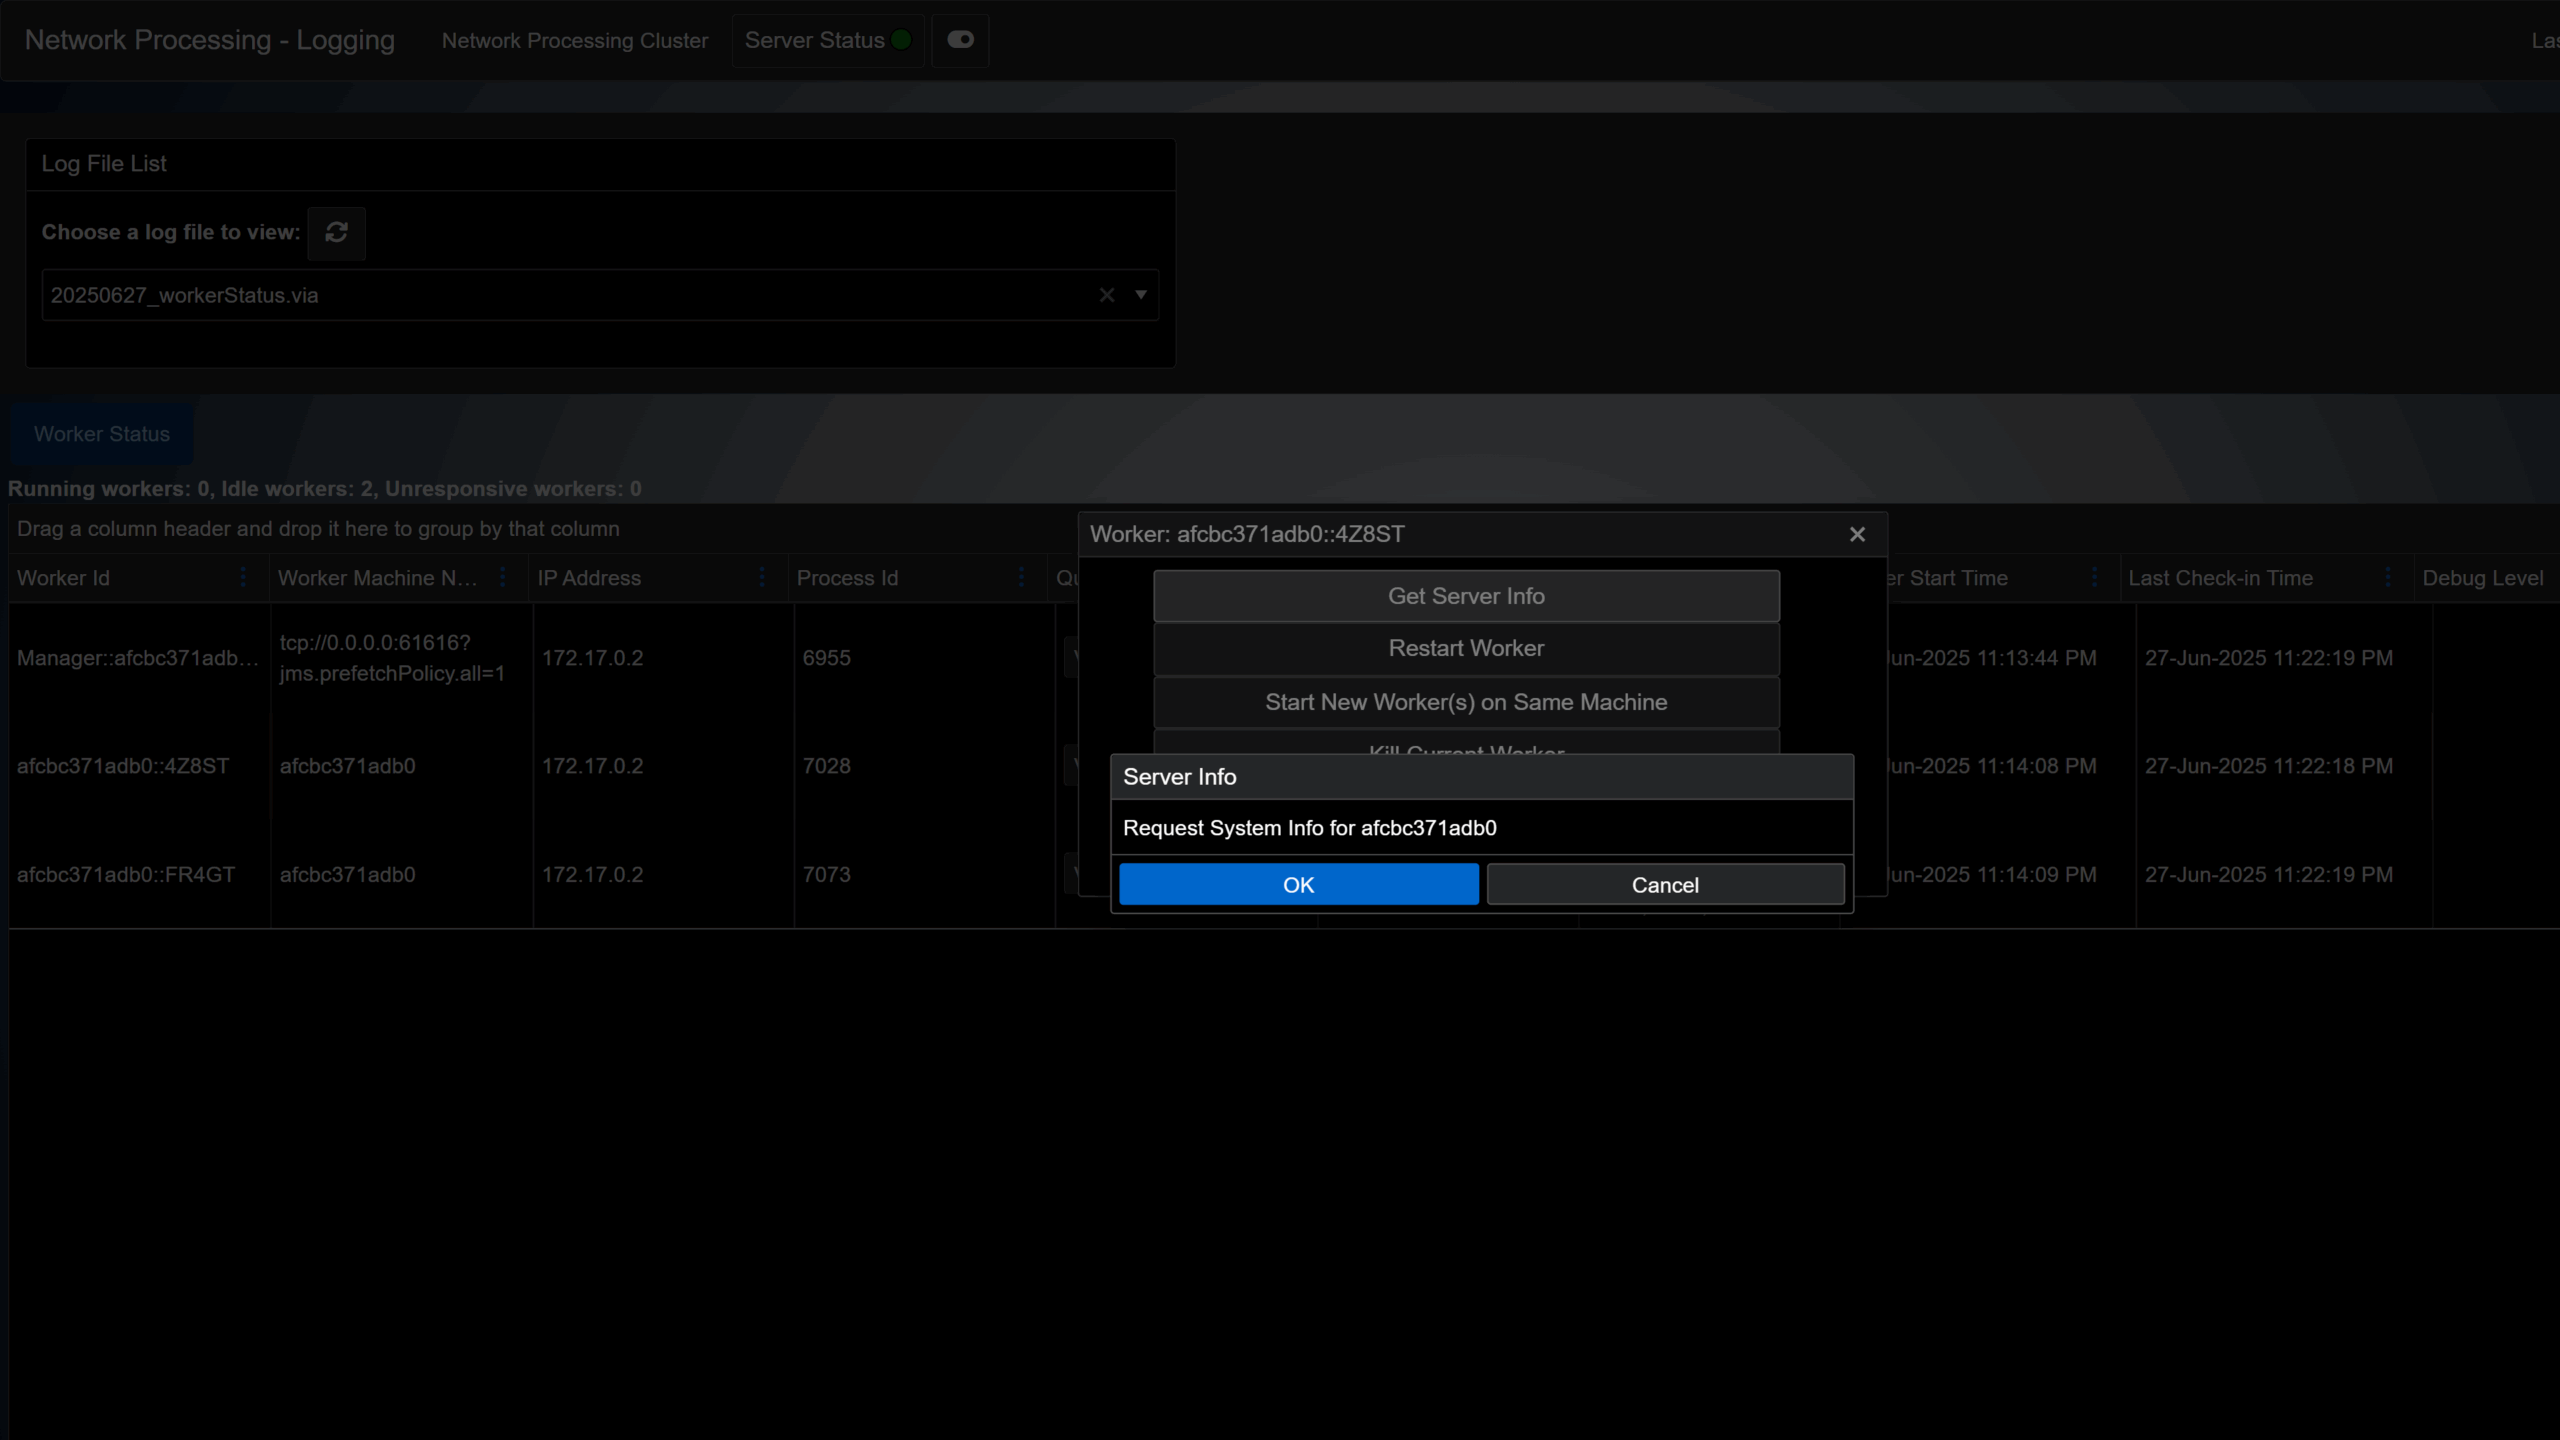This screenshot has height=1440, width=2560.
Task: Cancel the Server Info request
Action: [1665, 884]
